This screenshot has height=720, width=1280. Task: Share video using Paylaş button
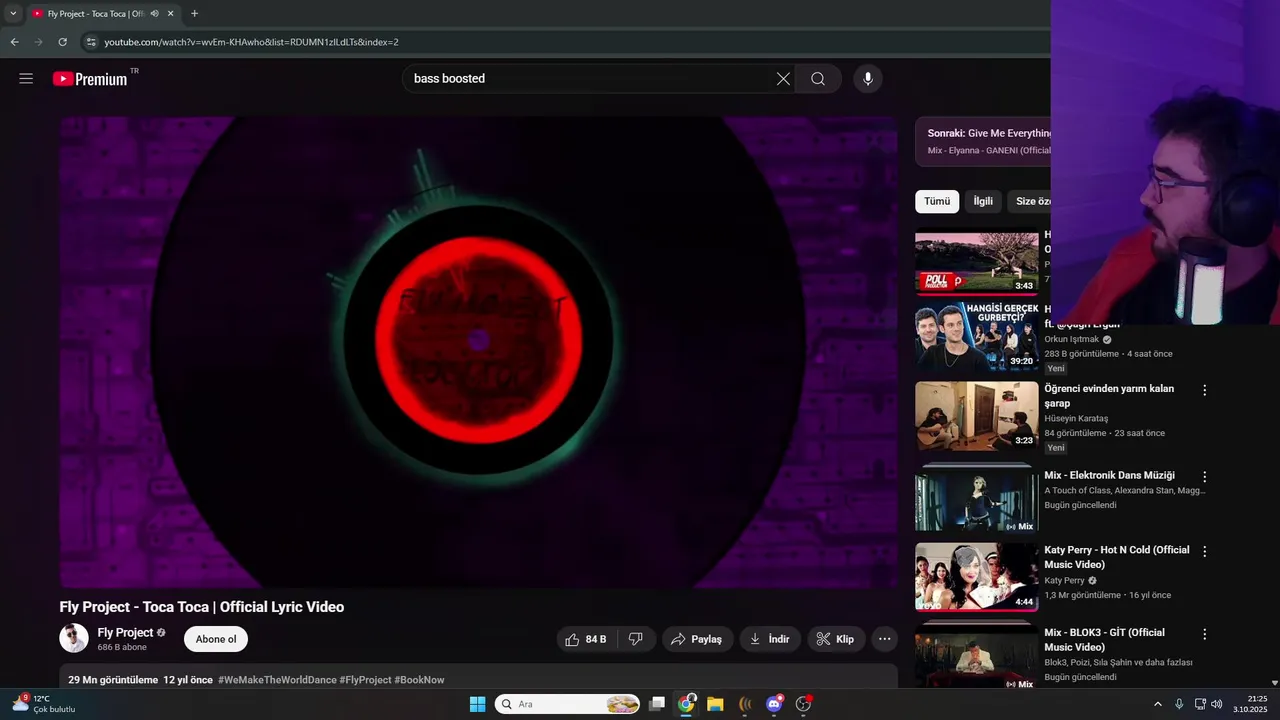(697, 639)
